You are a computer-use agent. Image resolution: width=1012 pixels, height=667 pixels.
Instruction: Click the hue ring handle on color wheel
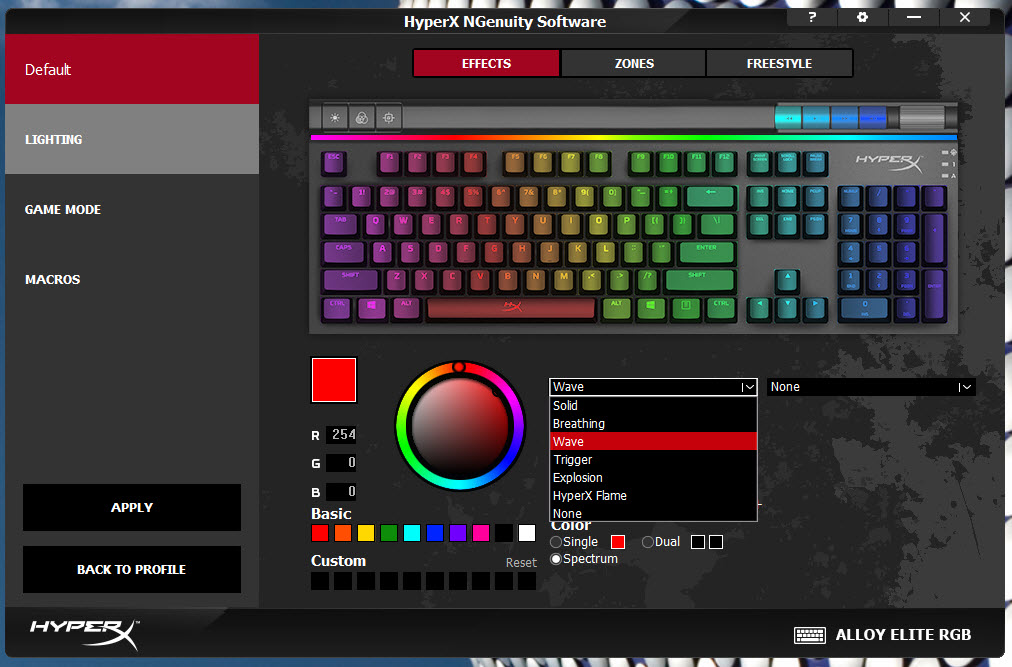click(x=459, y=367)
